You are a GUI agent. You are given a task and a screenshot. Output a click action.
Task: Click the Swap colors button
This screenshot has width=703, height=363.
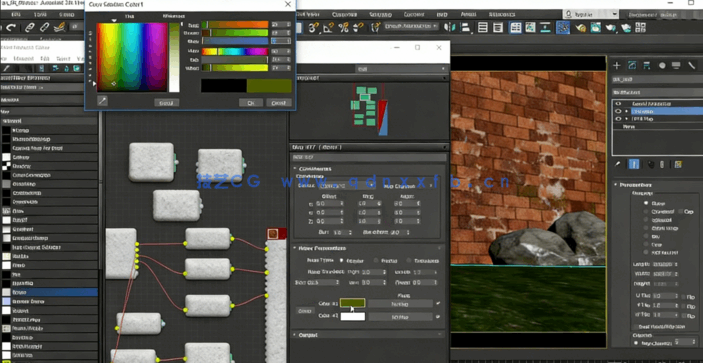(x=304, y=311)
